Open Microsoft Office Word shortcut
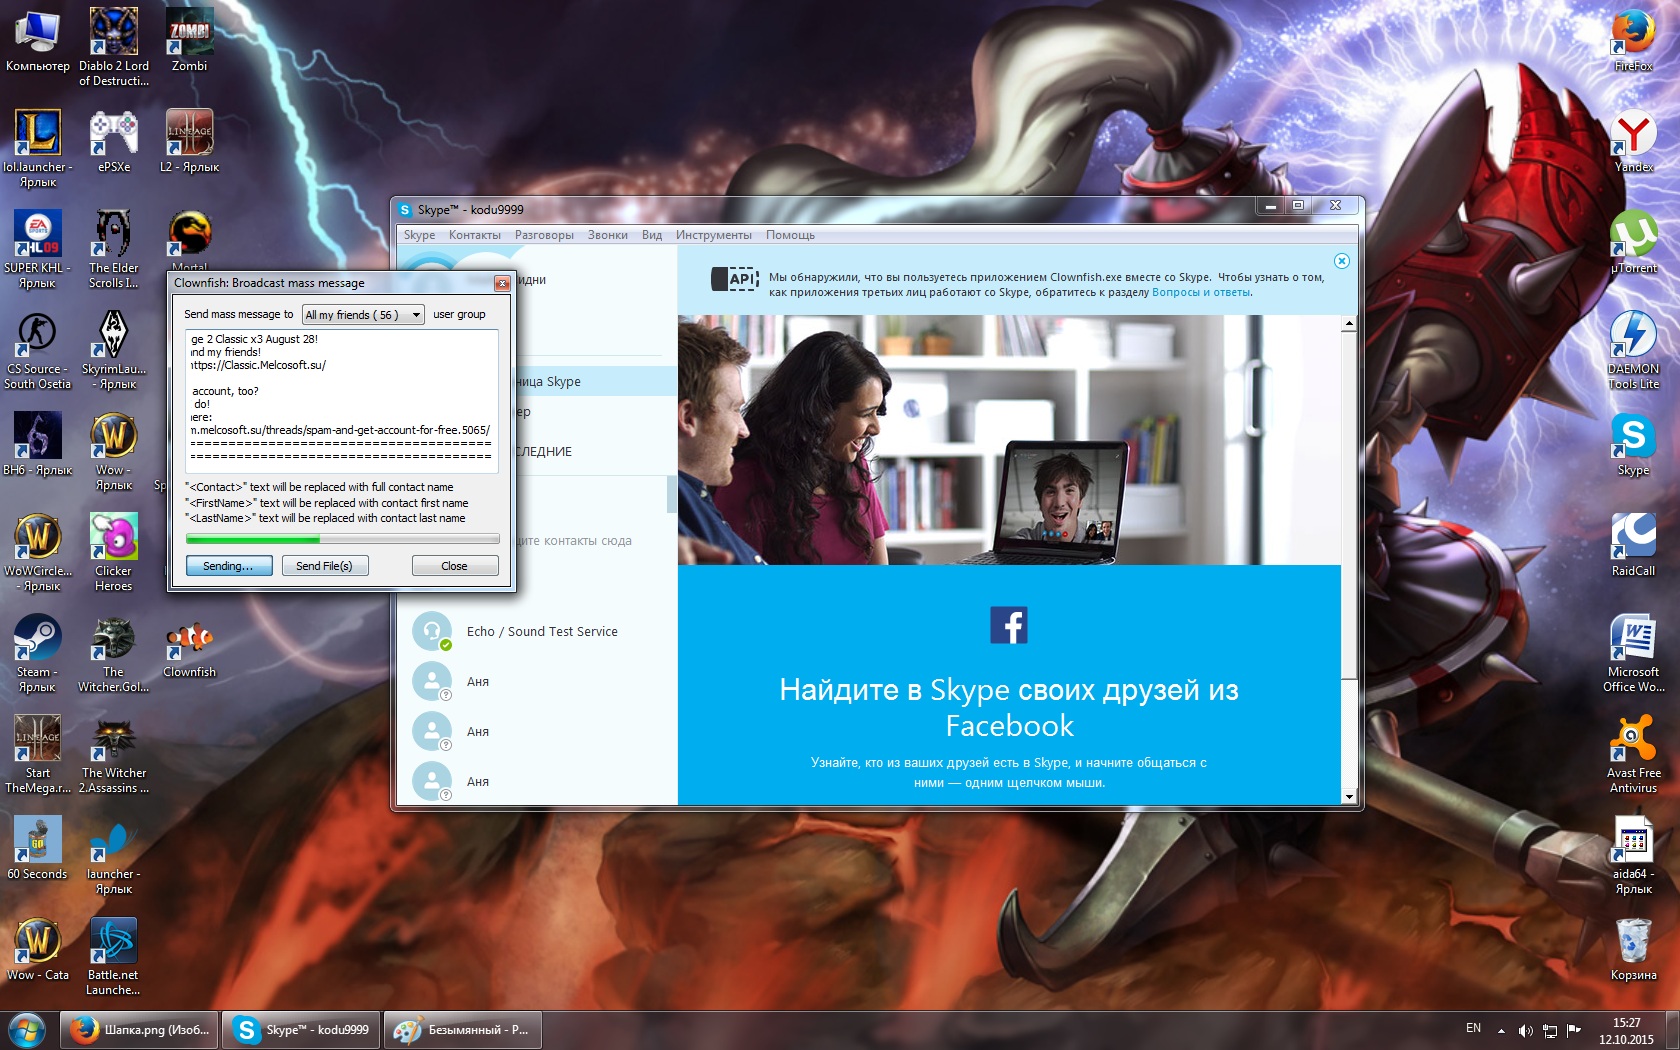Screen dimensions: 1680x1050 (x=1633, y=652)
